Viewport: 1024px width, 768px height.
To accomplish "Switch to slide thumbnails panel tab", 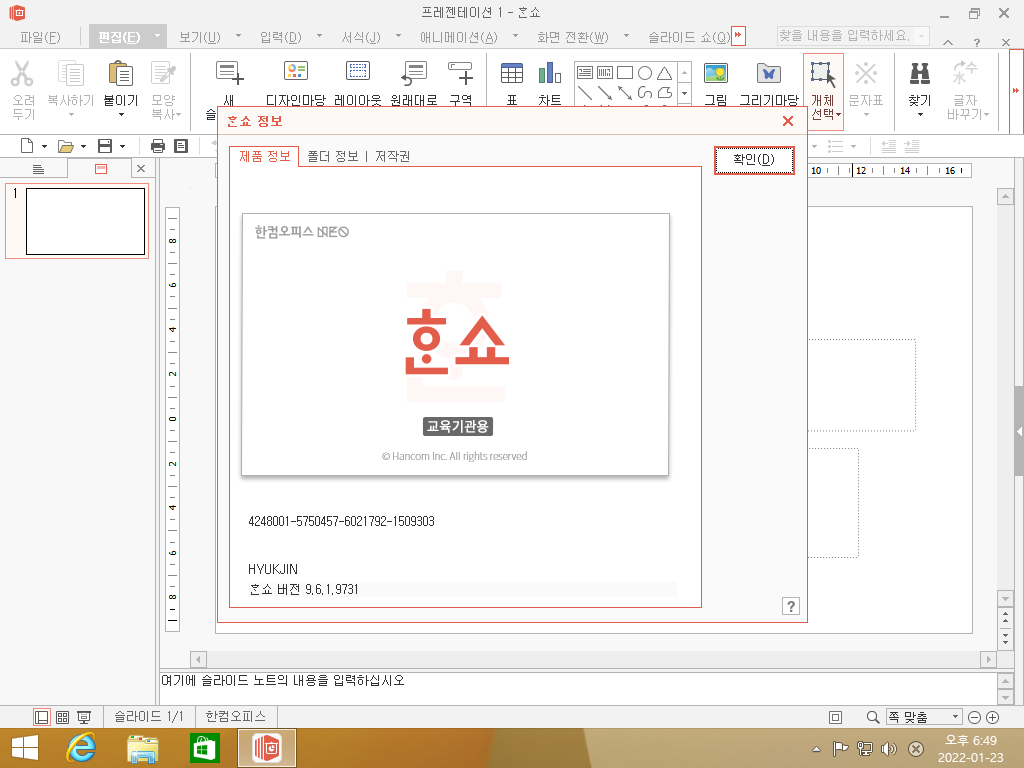I will coord(101,169).
